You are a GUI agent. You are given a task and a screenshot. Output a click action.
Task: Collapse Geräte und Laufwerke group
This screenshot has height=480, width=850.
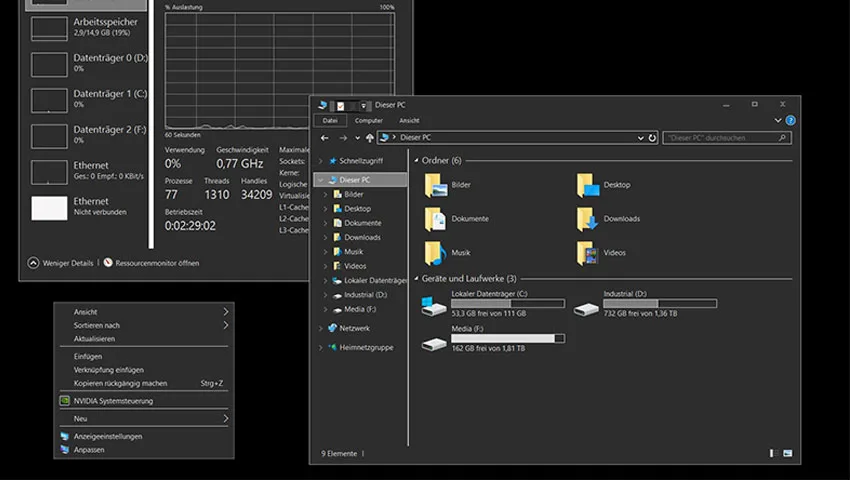[x=416, y=279]
